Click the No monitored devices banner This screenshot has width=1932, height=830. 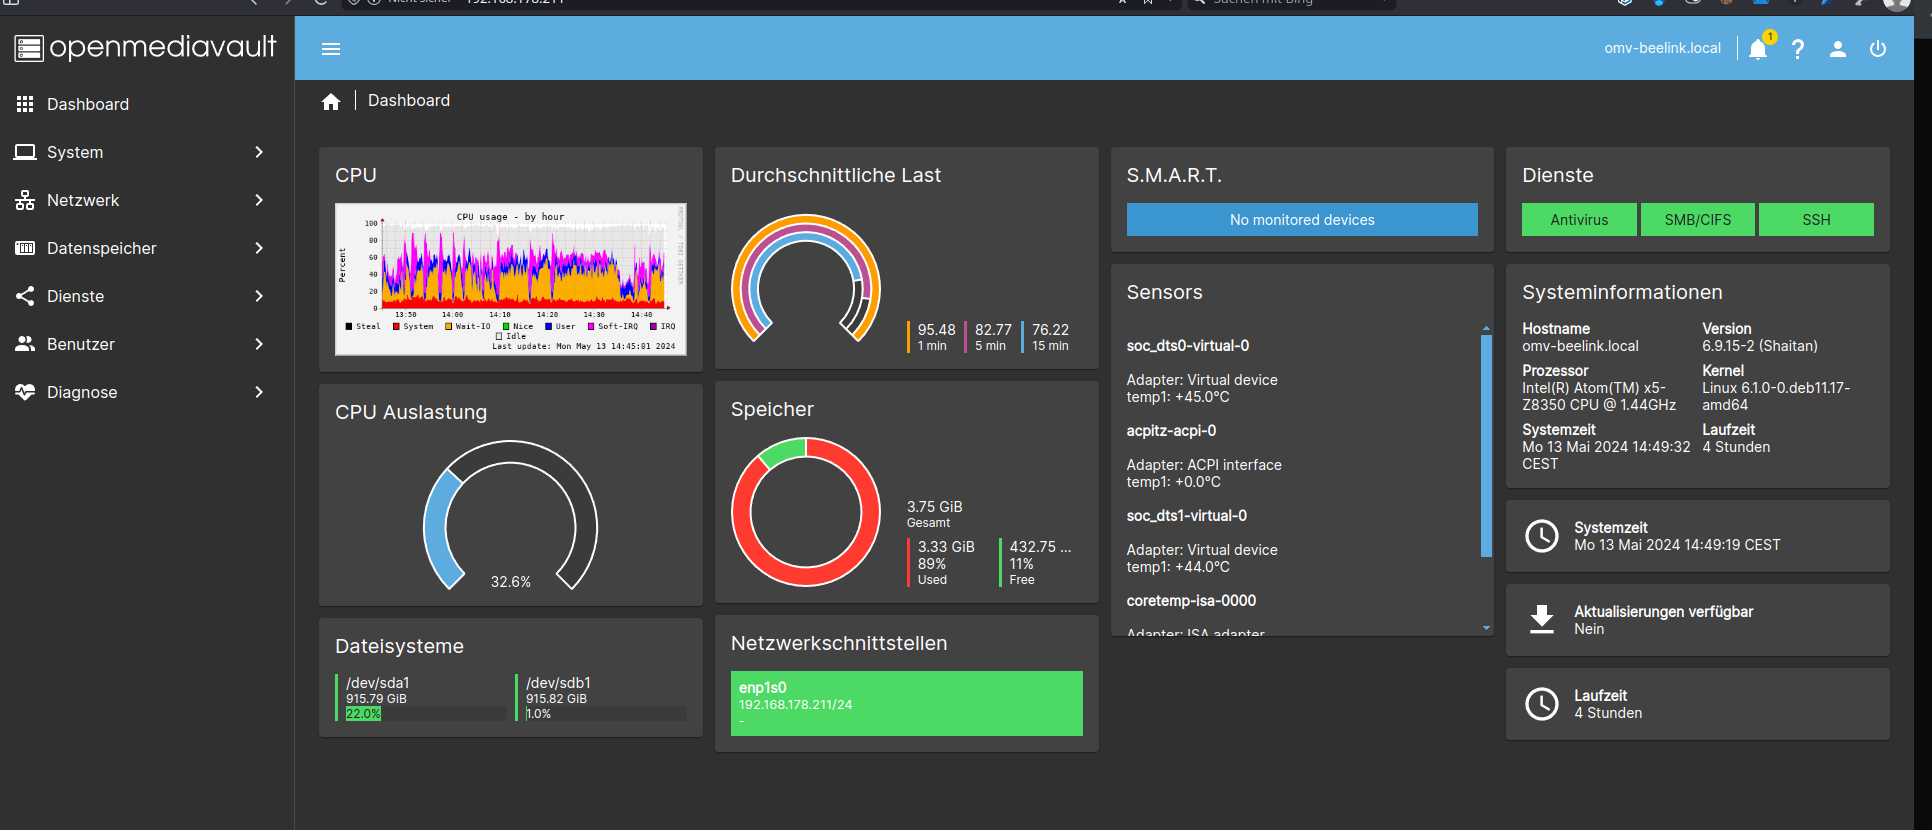click(1302, 220)
